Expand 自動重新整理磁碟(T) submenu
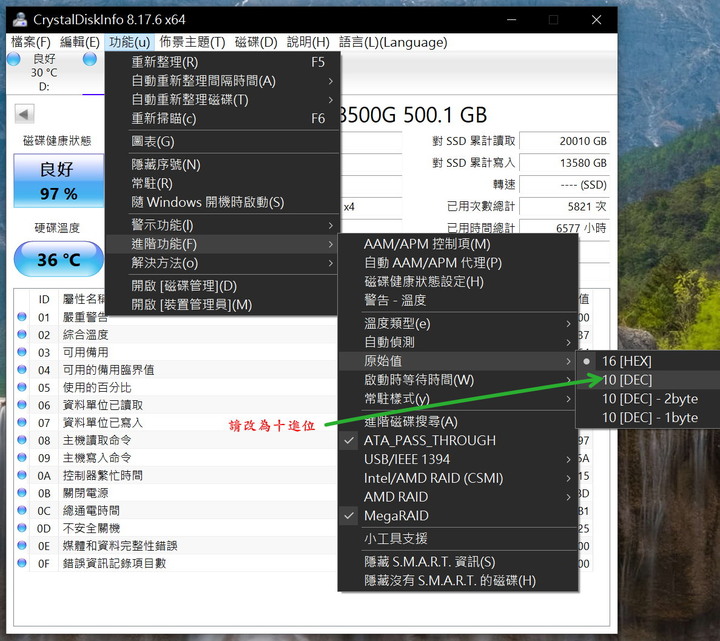Viewport: 720px width, 641px height. point(223,100)
